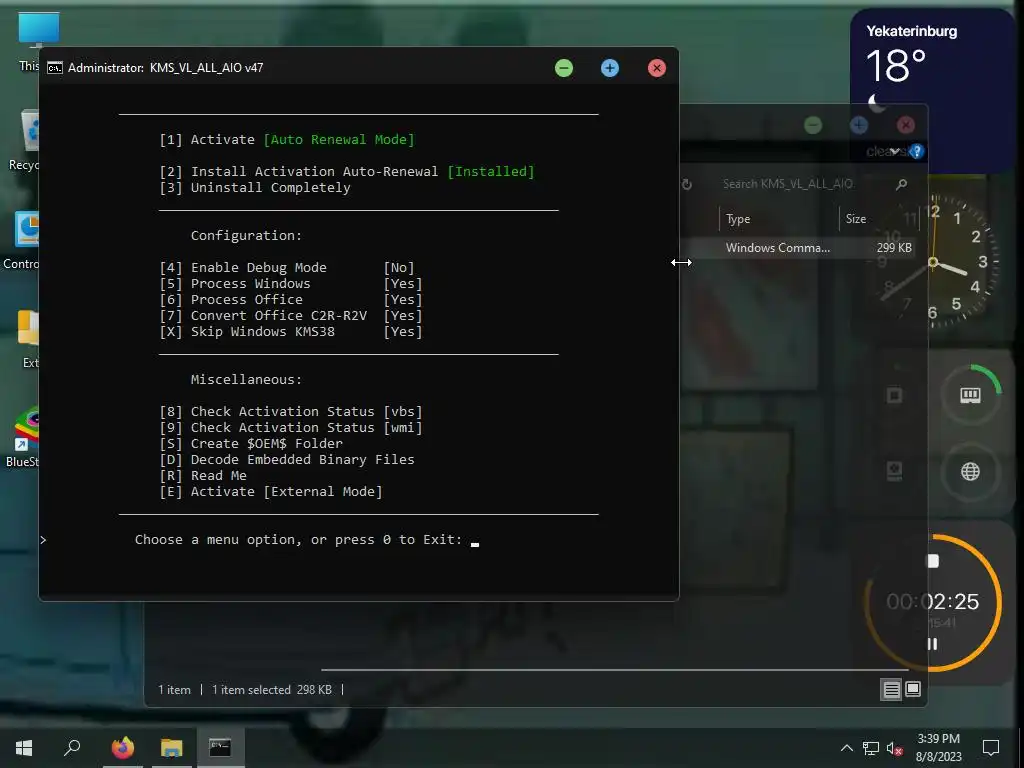
Task: Open the Windows Start menu
Action: (x=24, y=748)
